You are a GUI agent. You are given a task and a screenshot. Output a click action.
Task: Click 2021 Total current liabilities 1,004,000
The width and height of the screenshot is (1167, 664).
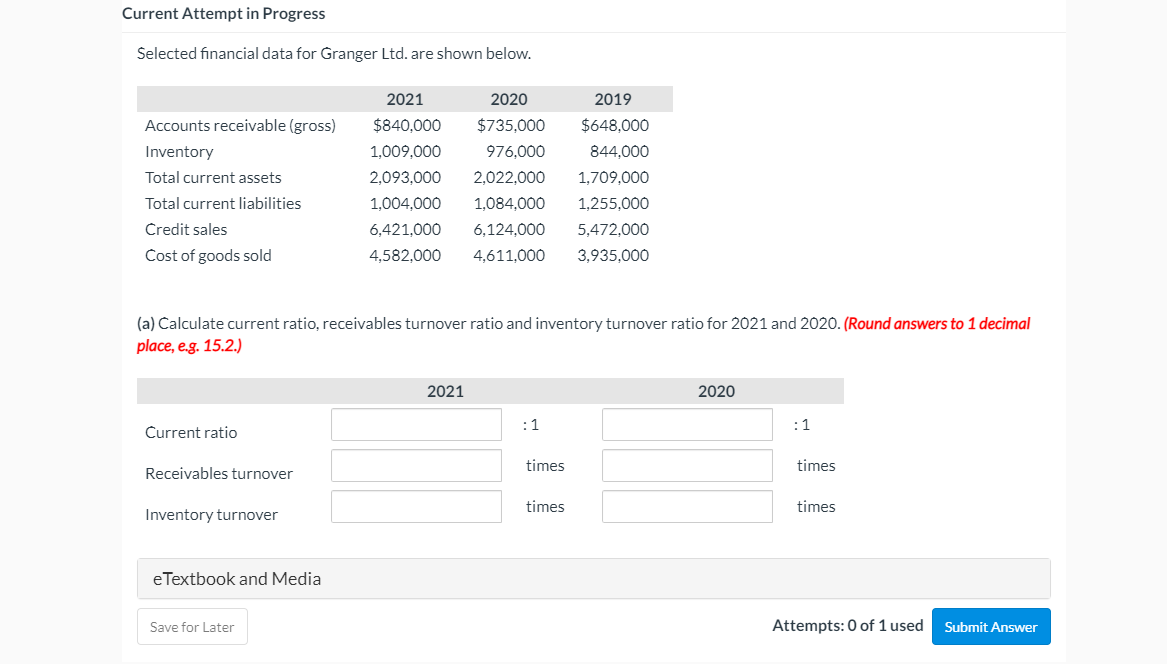405,203
